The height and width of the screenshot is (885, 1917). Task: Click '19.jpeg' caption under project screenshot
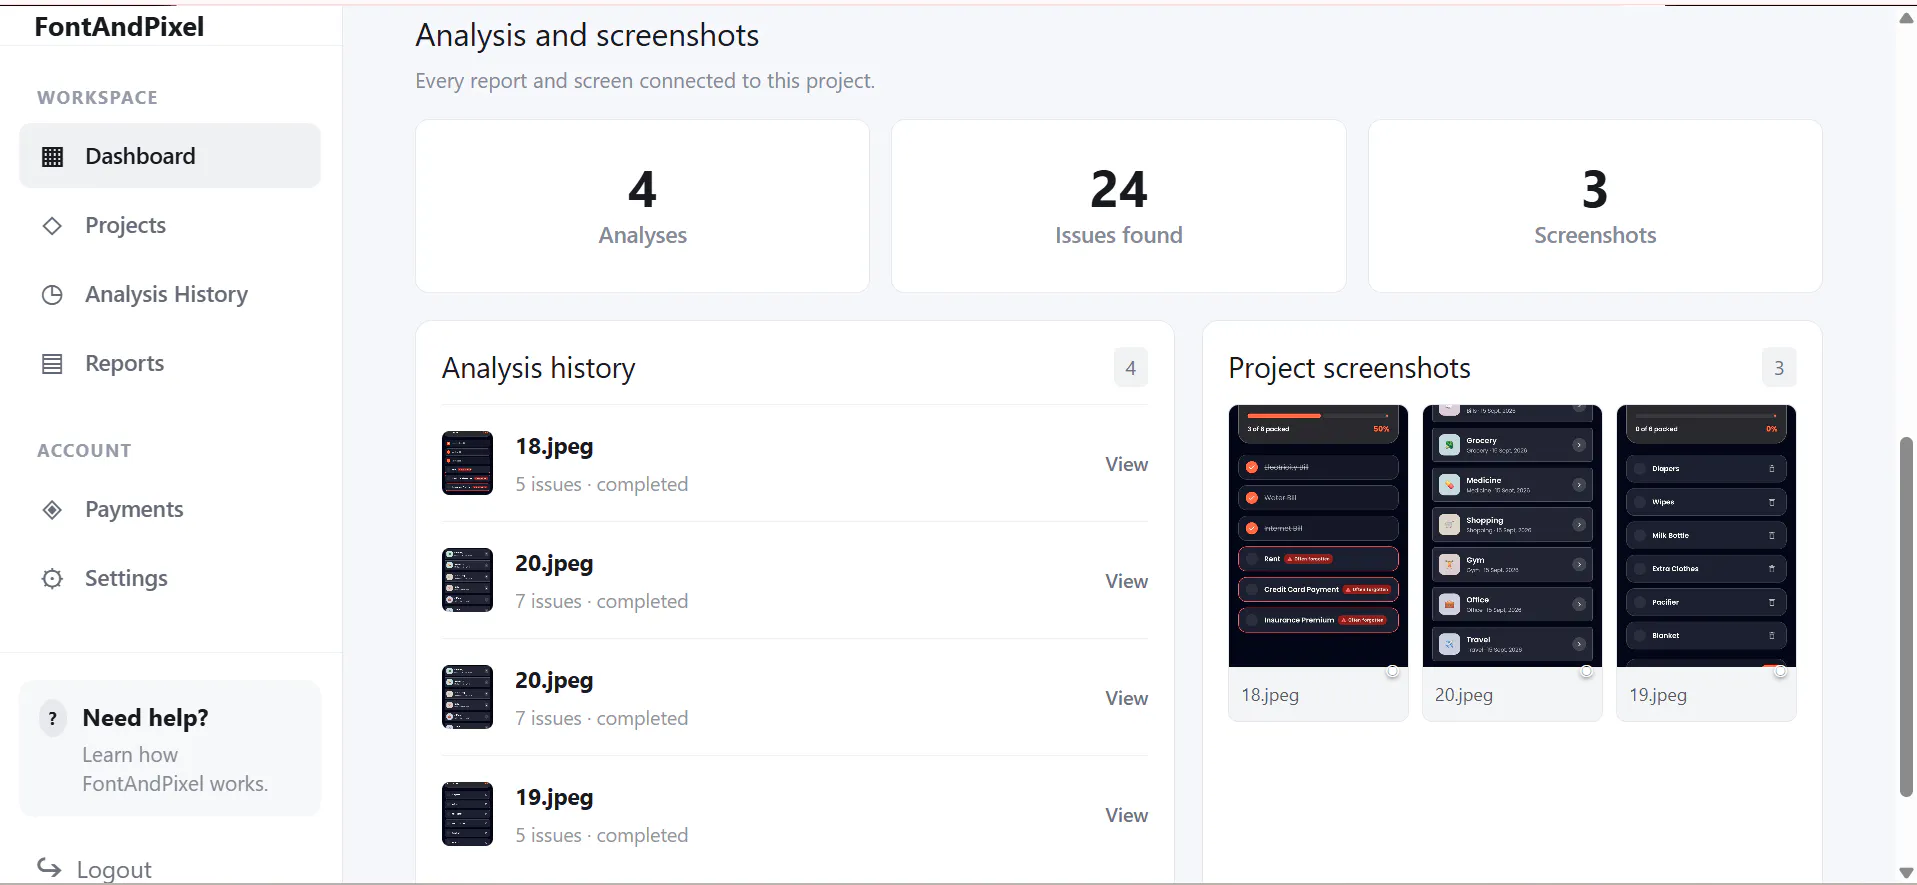(1658, 695)
